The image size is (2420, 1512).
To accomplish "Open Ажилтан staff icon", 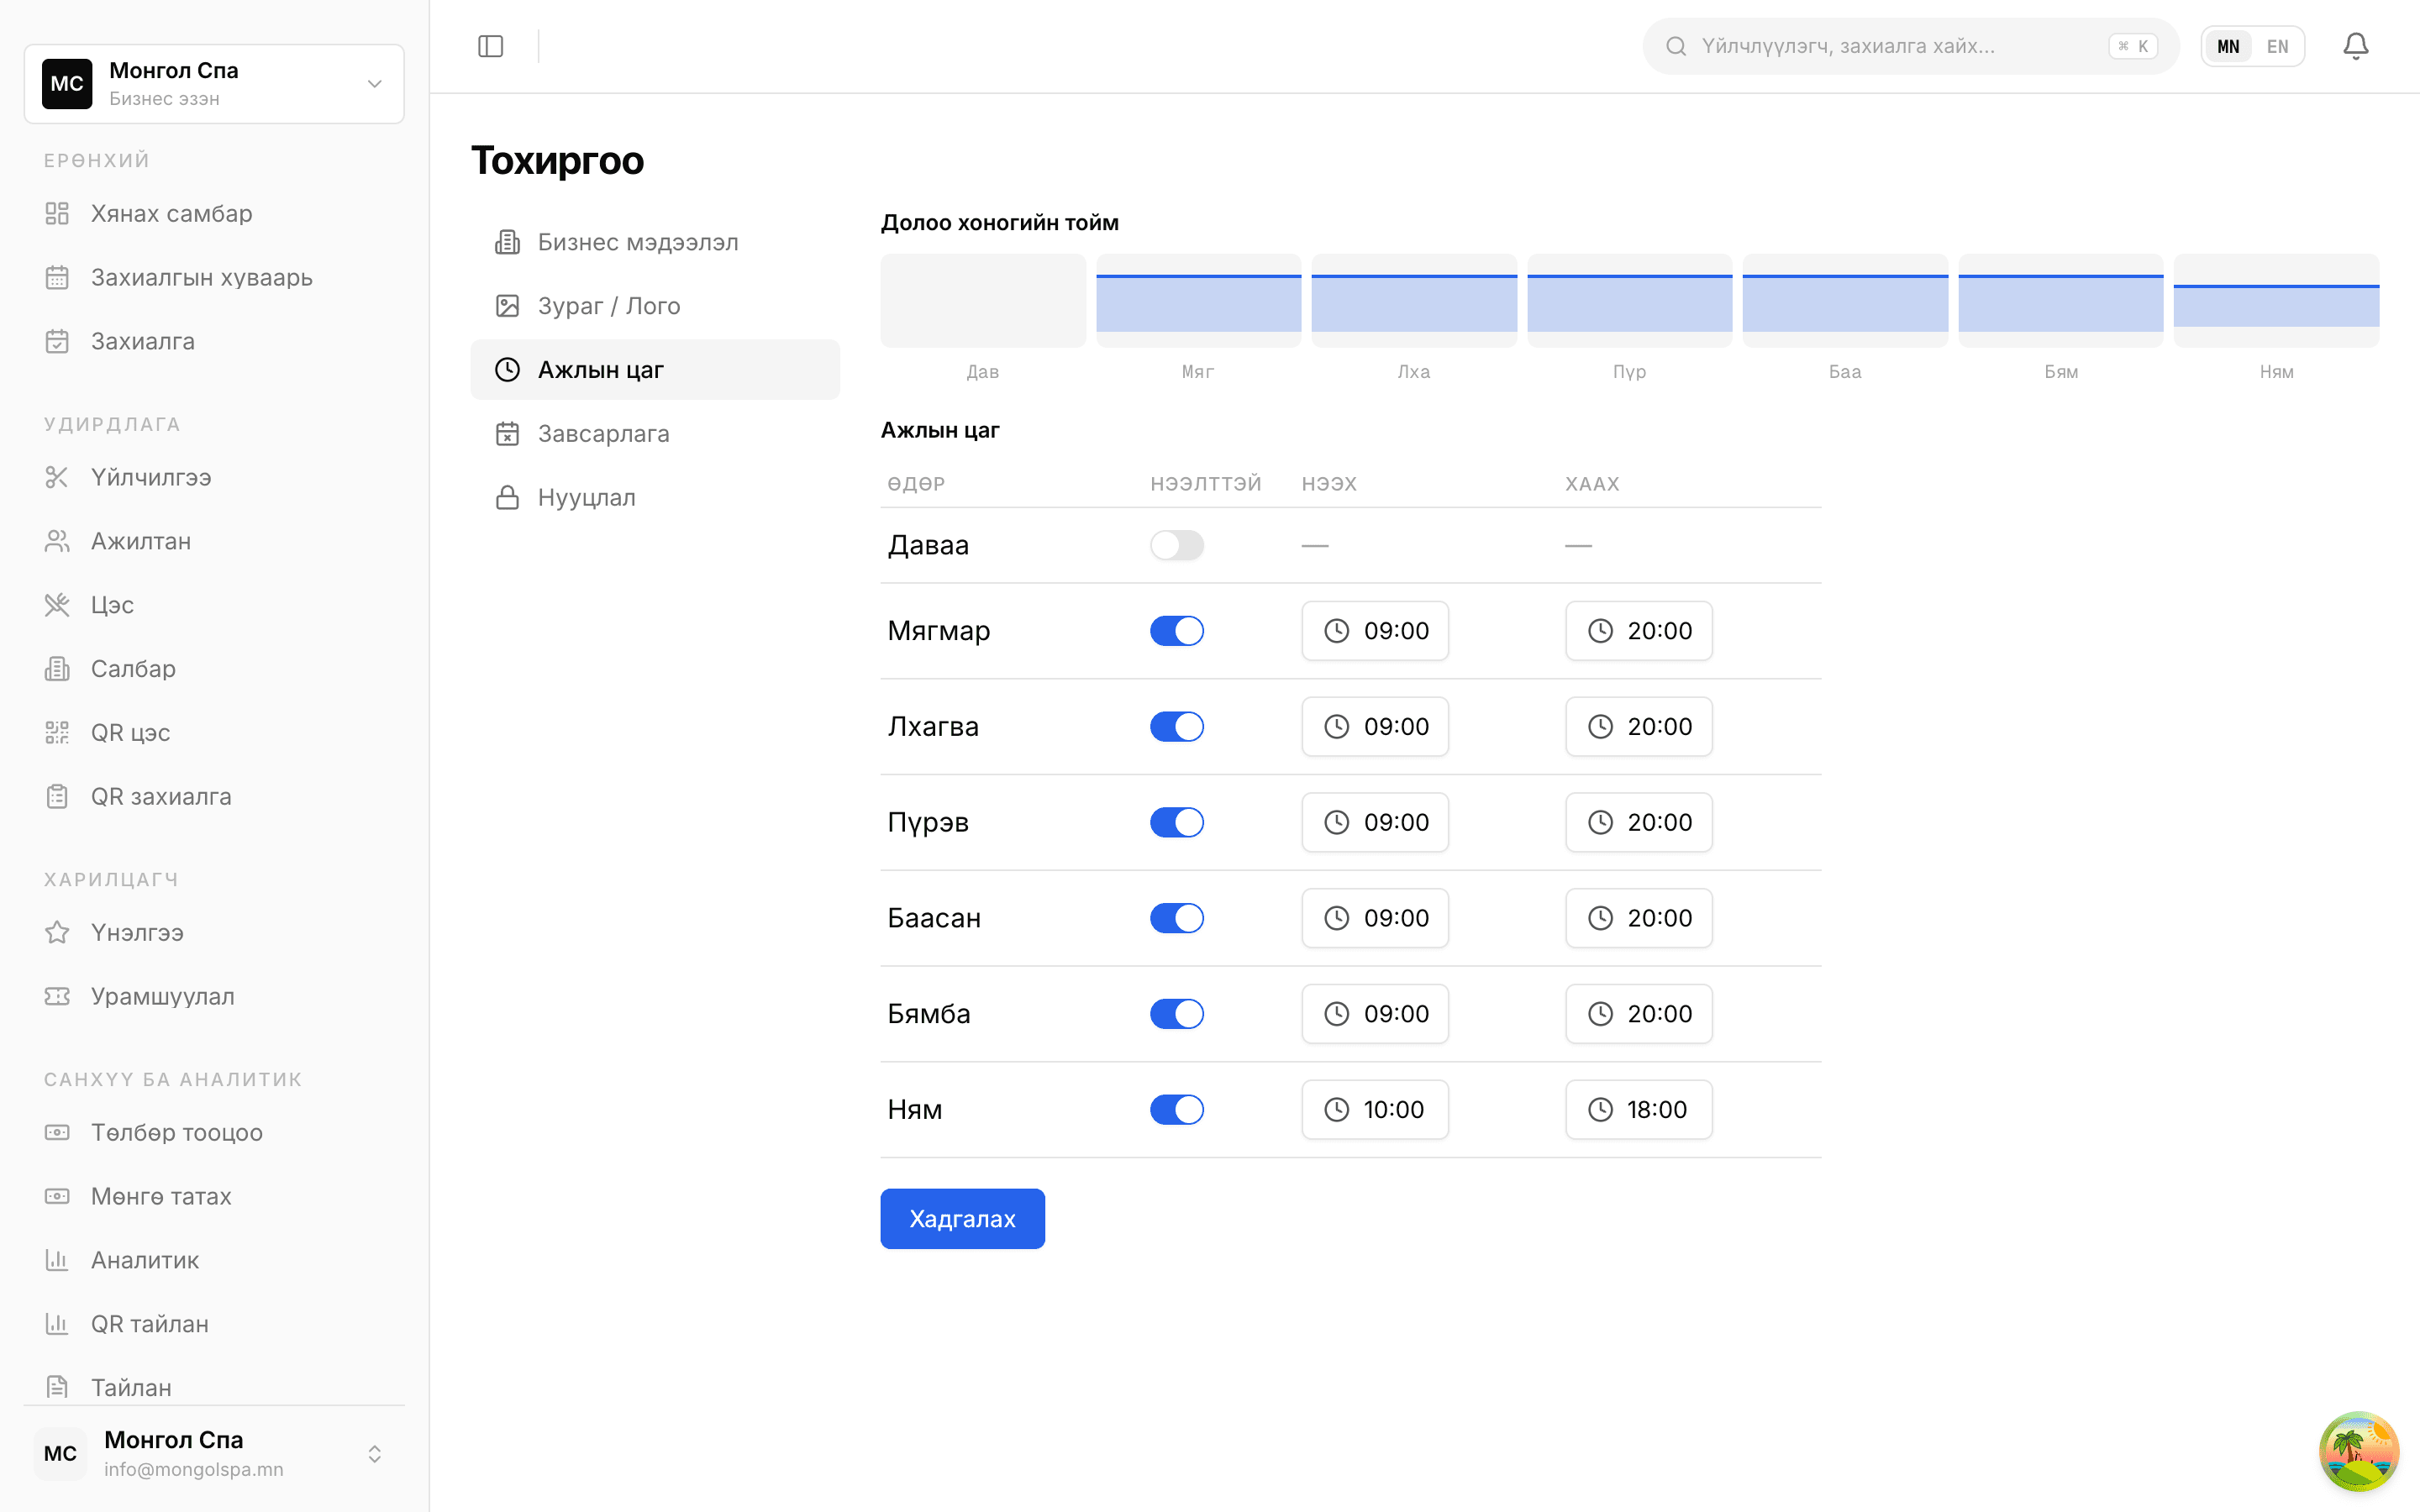I will click(57, 541).
